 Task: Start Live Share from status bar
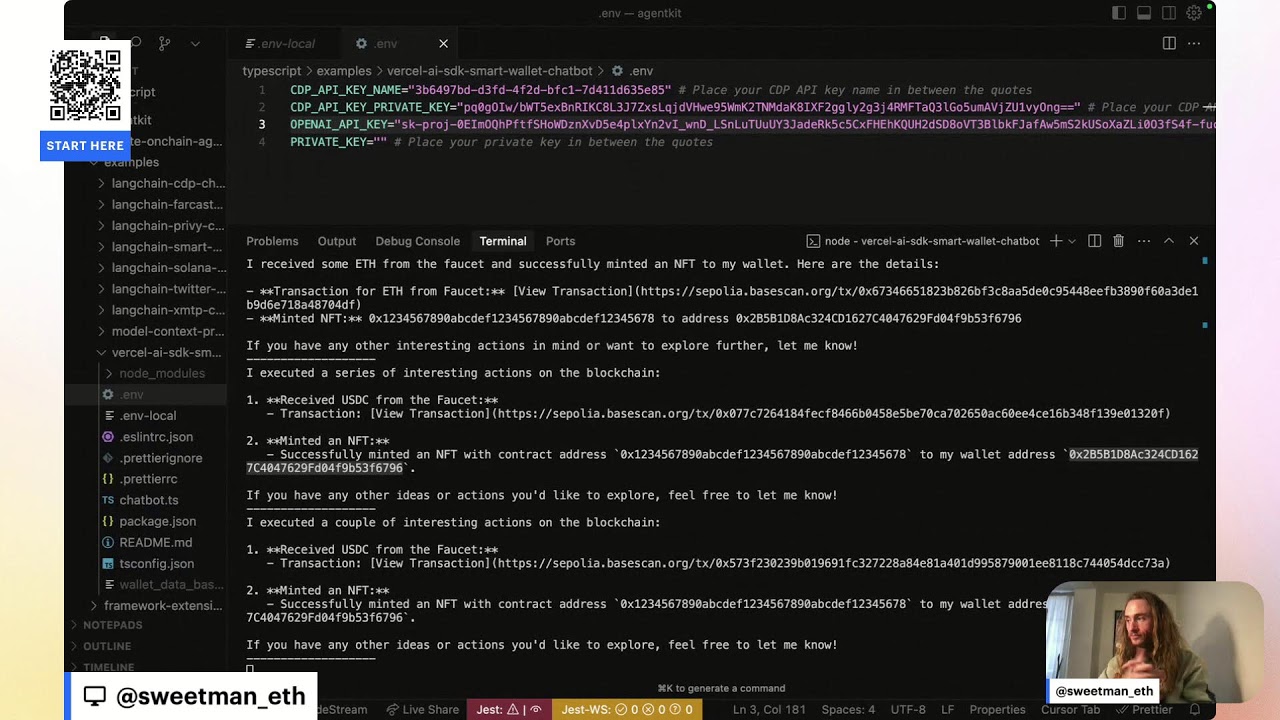422,709
